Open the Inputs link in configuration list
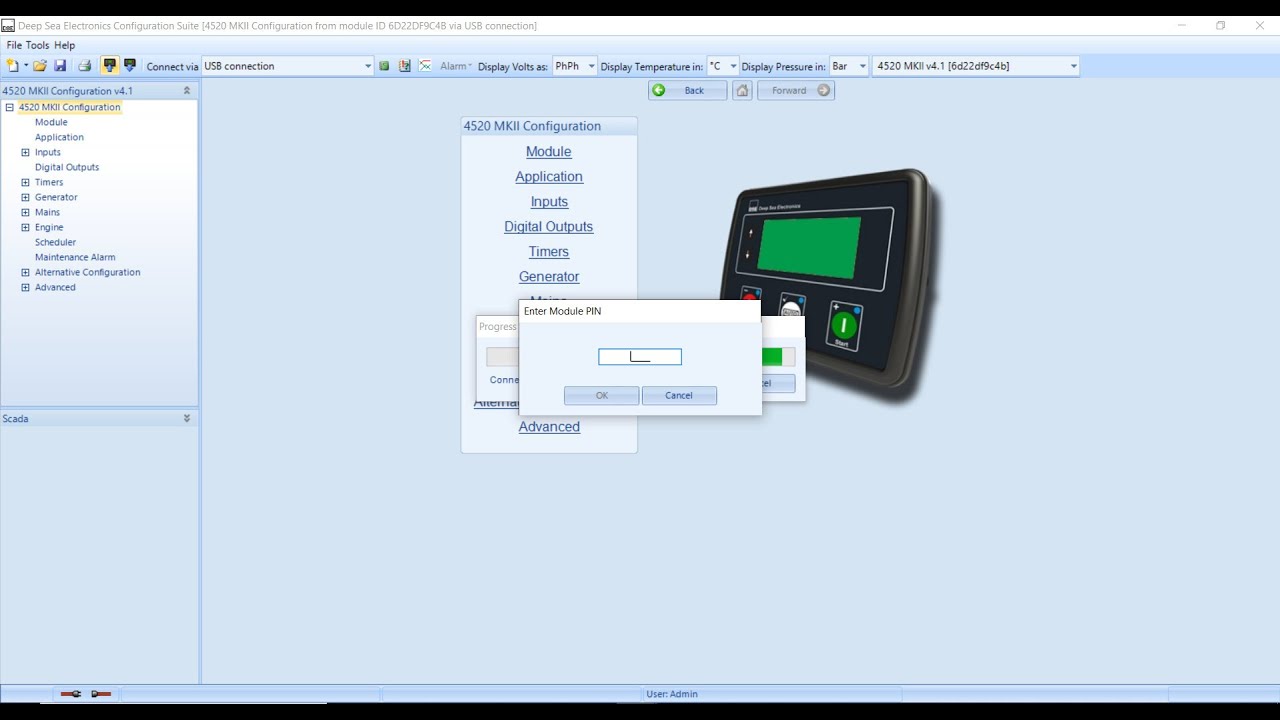 pyautogui.click(x=549, y=202)
